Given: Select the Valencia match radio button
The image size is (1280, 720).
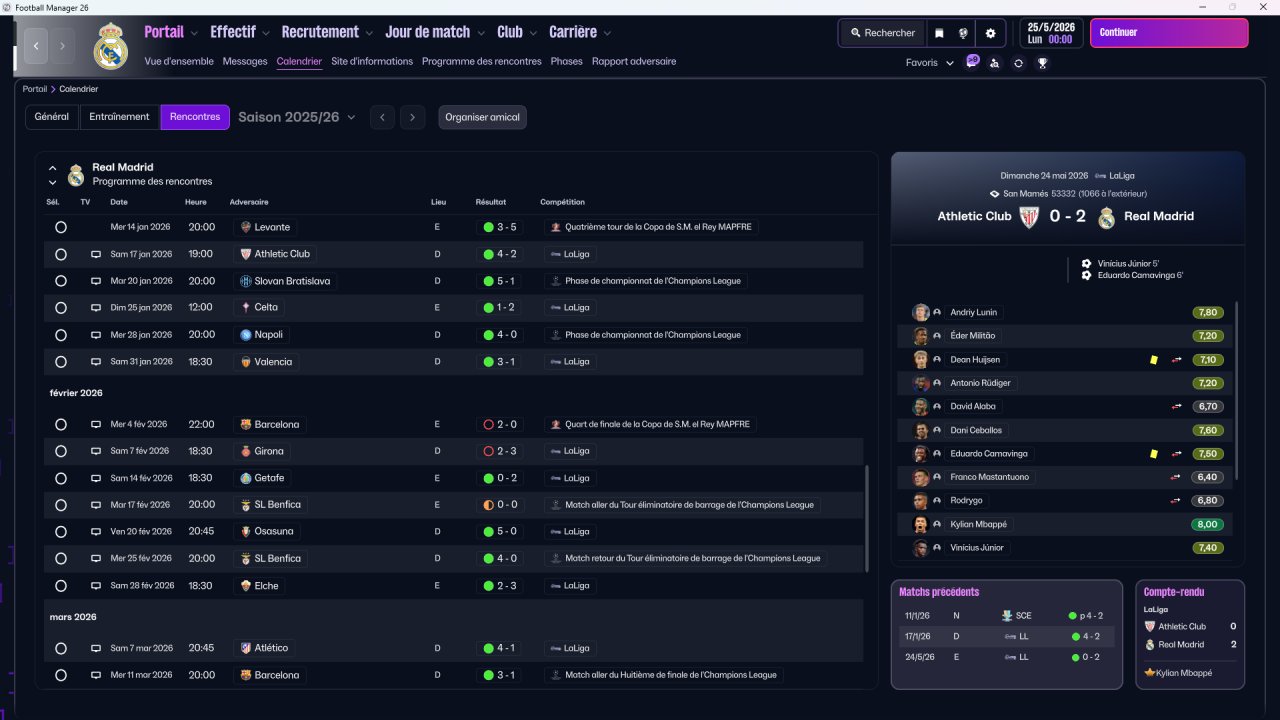Looking at the screenshot, I should click(61, 362).
